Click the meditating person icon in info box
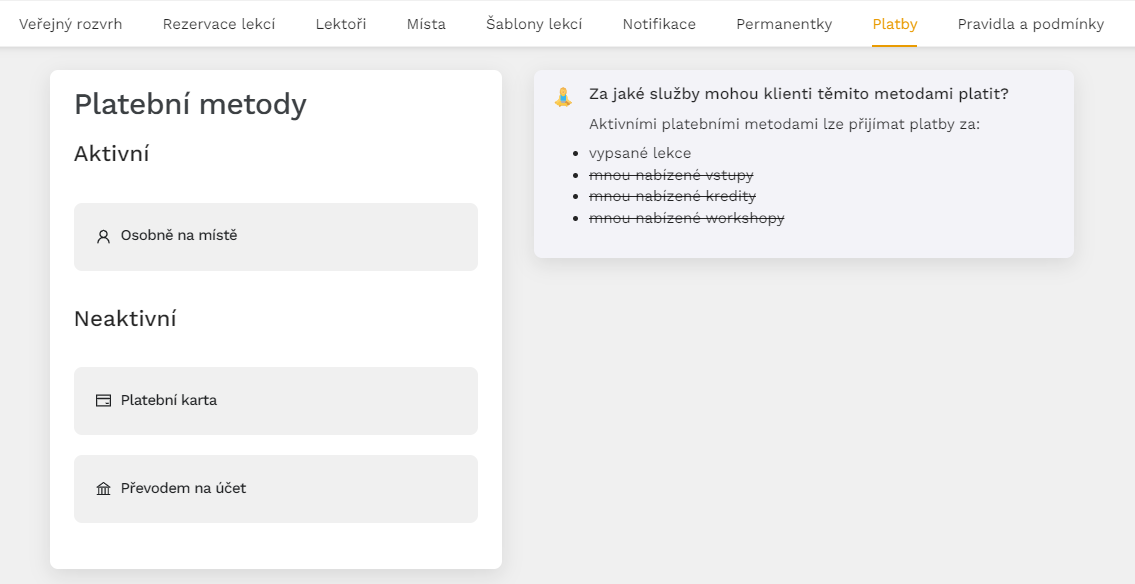 [563, 97]
